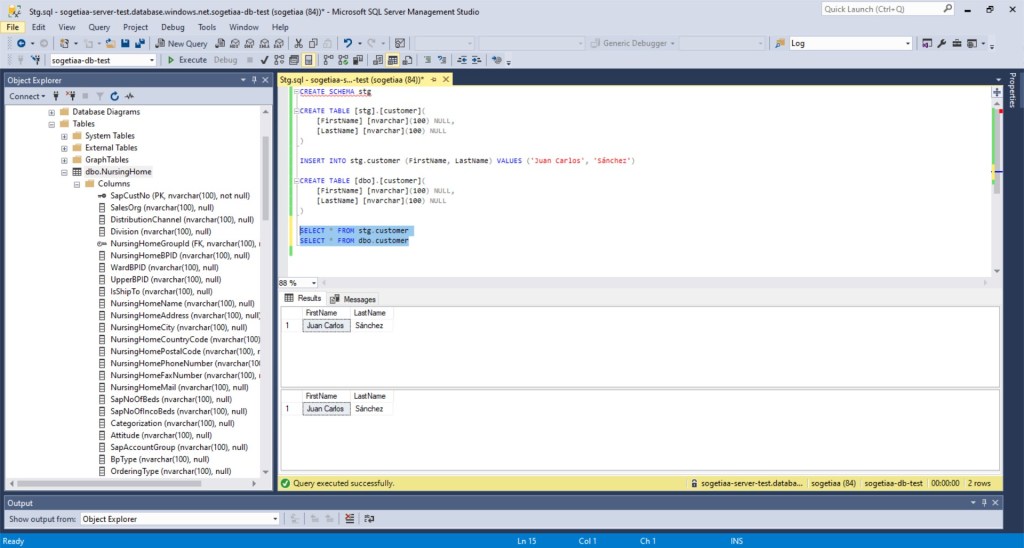This screenshot has height=548, width=1024.
Task: Click the Undo arrow icon
Action: click(x=347, y=44)
